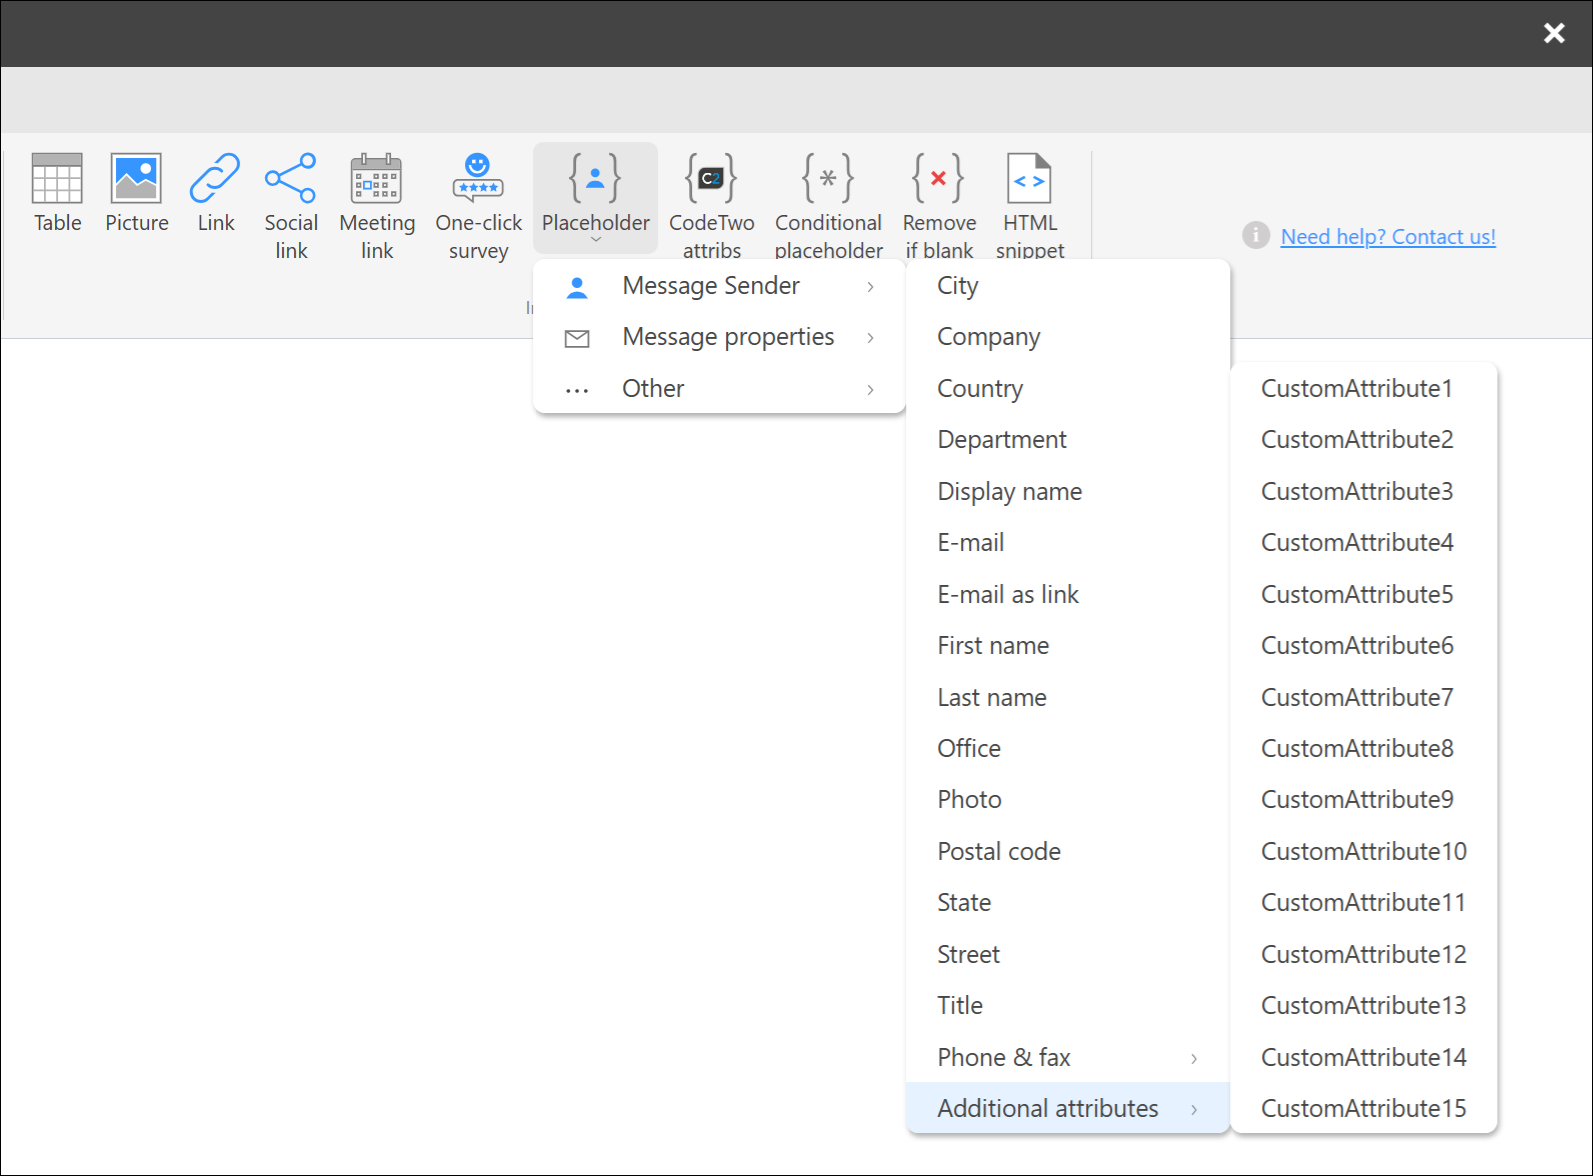The width and height of the screenshot is (1593, 1176).
Task: Choose the City placeholder
Action: [x=1067, y=286]
